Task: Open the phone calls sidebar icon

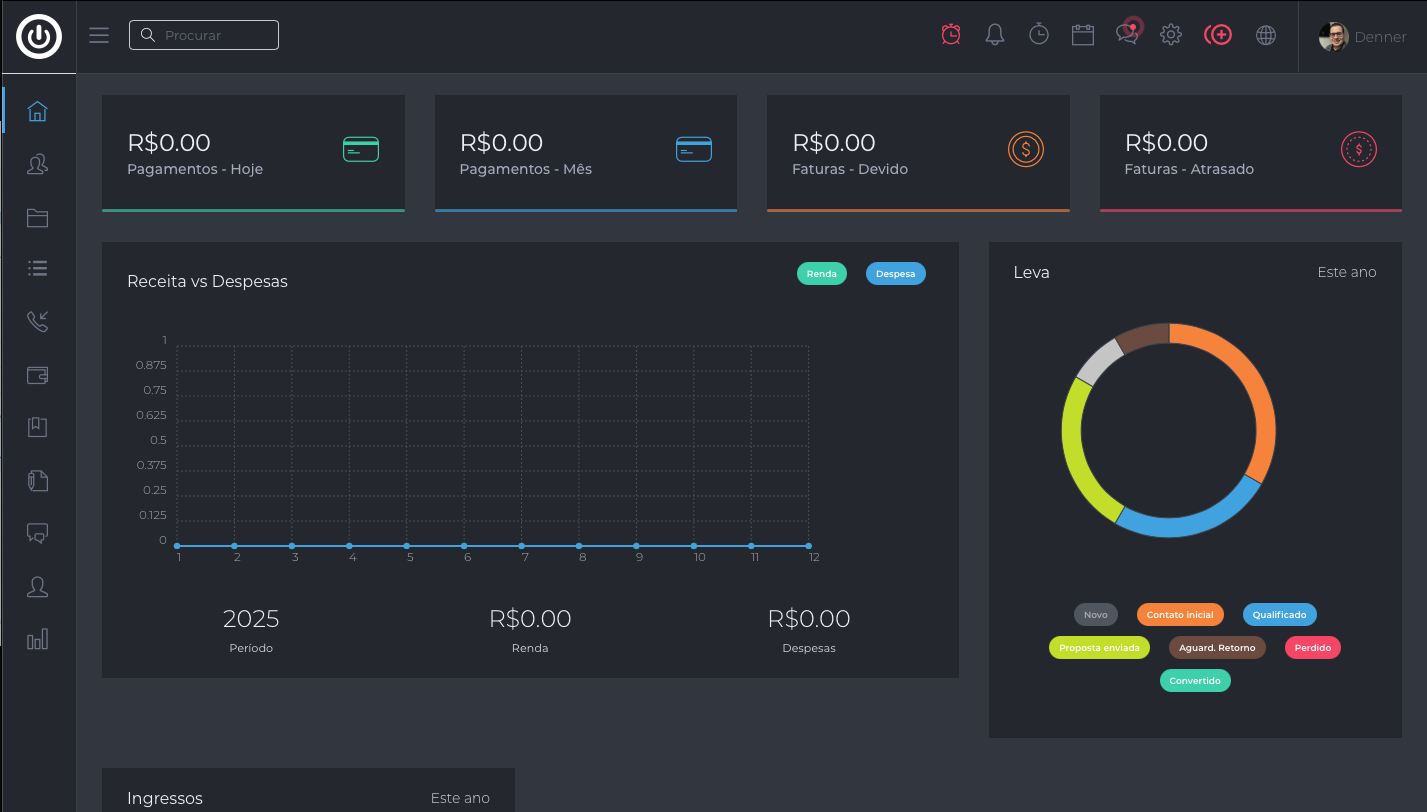Action: [x=37, y=321]
